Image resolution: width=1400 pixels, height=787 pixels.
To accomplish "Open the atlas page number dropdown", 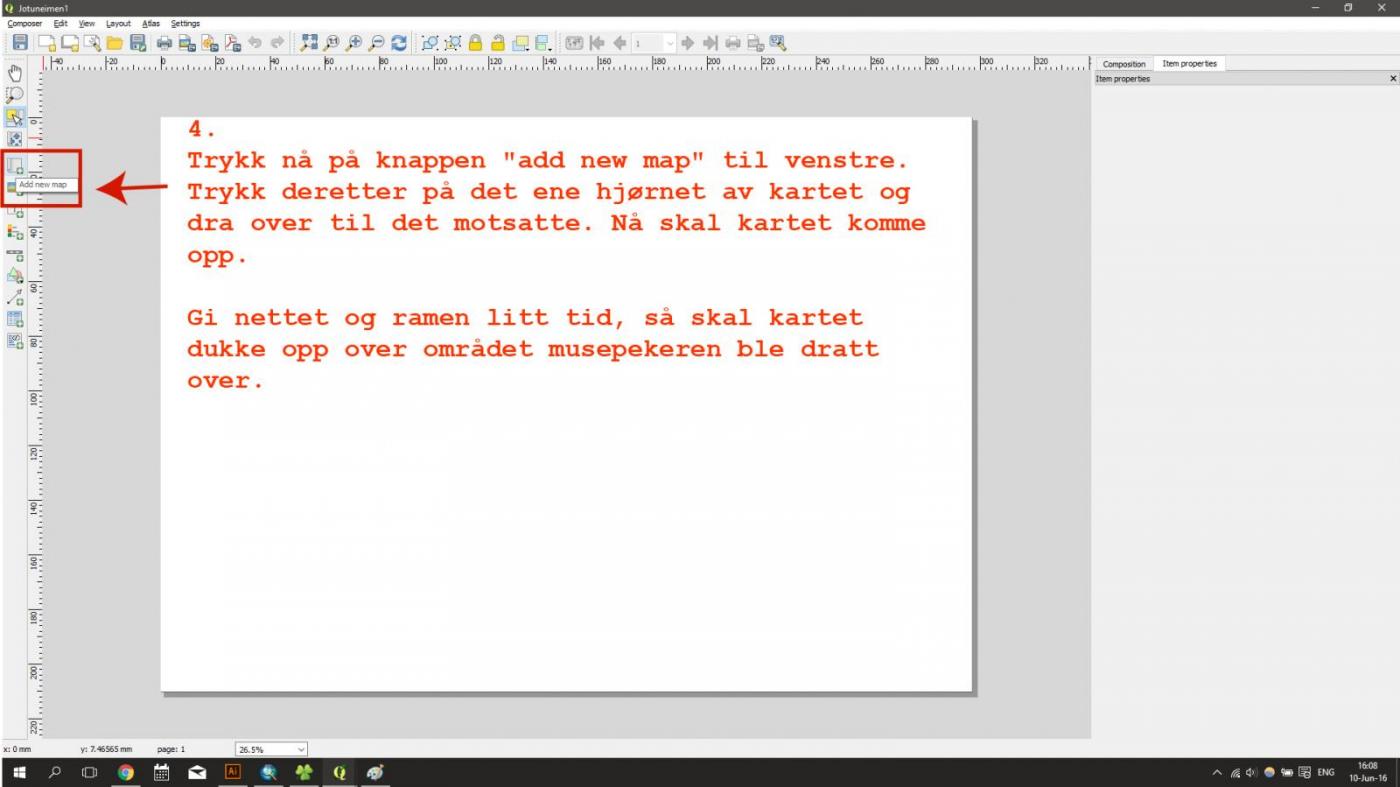I will pos(669,43).
